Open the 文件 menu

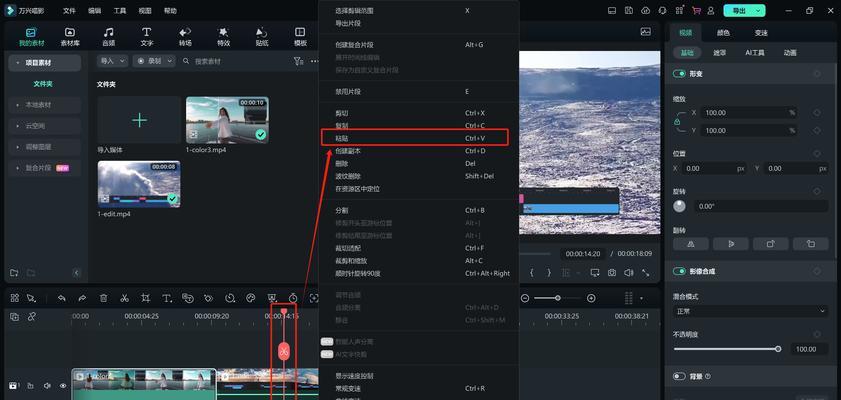(x=69, y=11)
